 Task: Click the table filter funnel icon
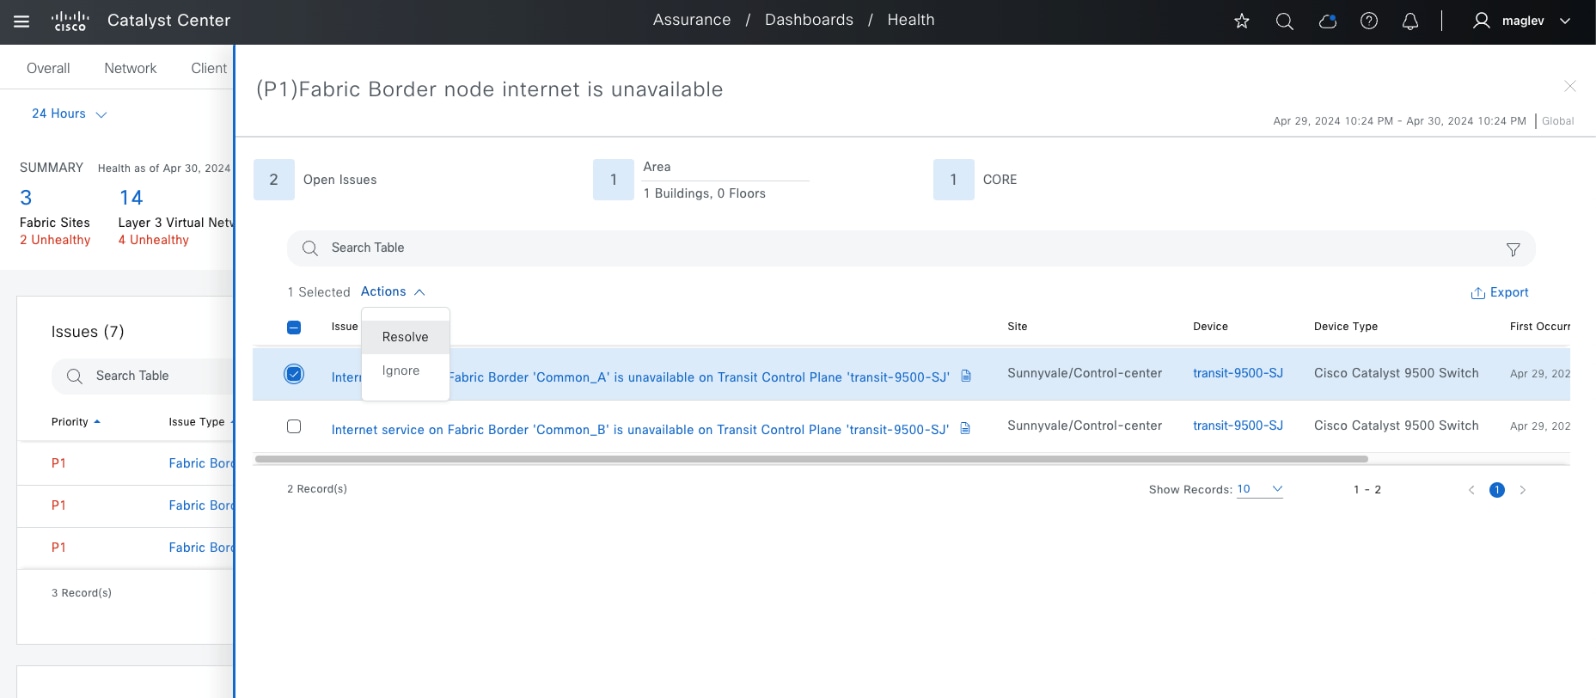click(x=1513, y=249)
